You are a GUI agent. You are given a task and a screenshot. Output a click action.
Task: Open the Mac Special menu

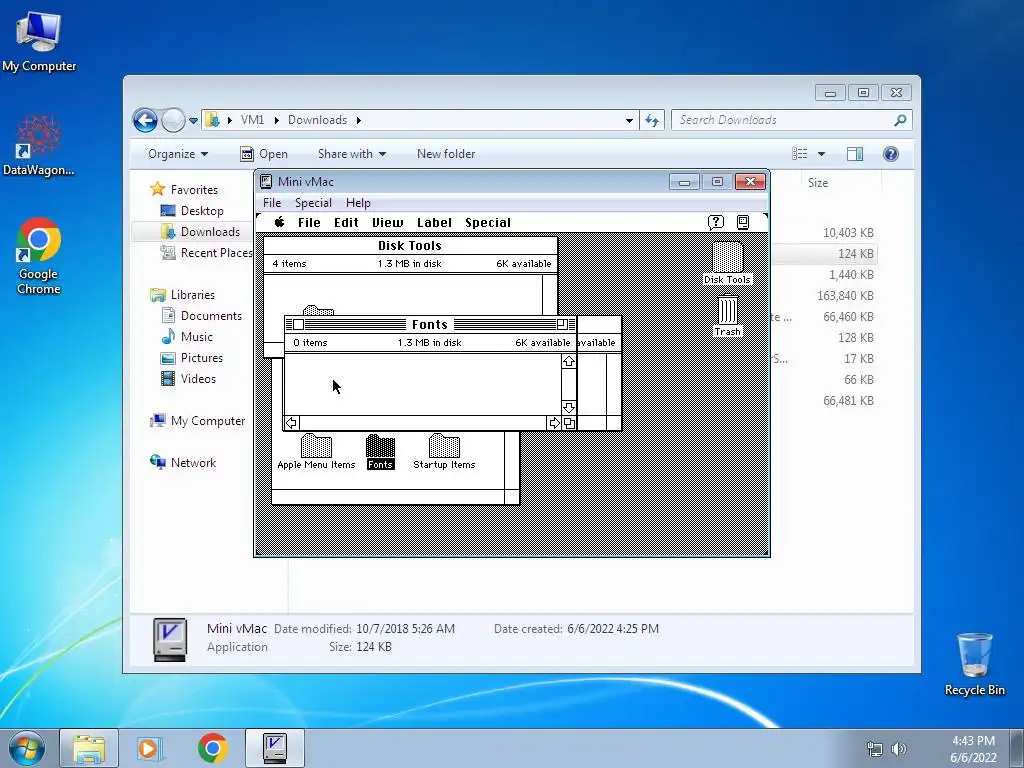488,223
